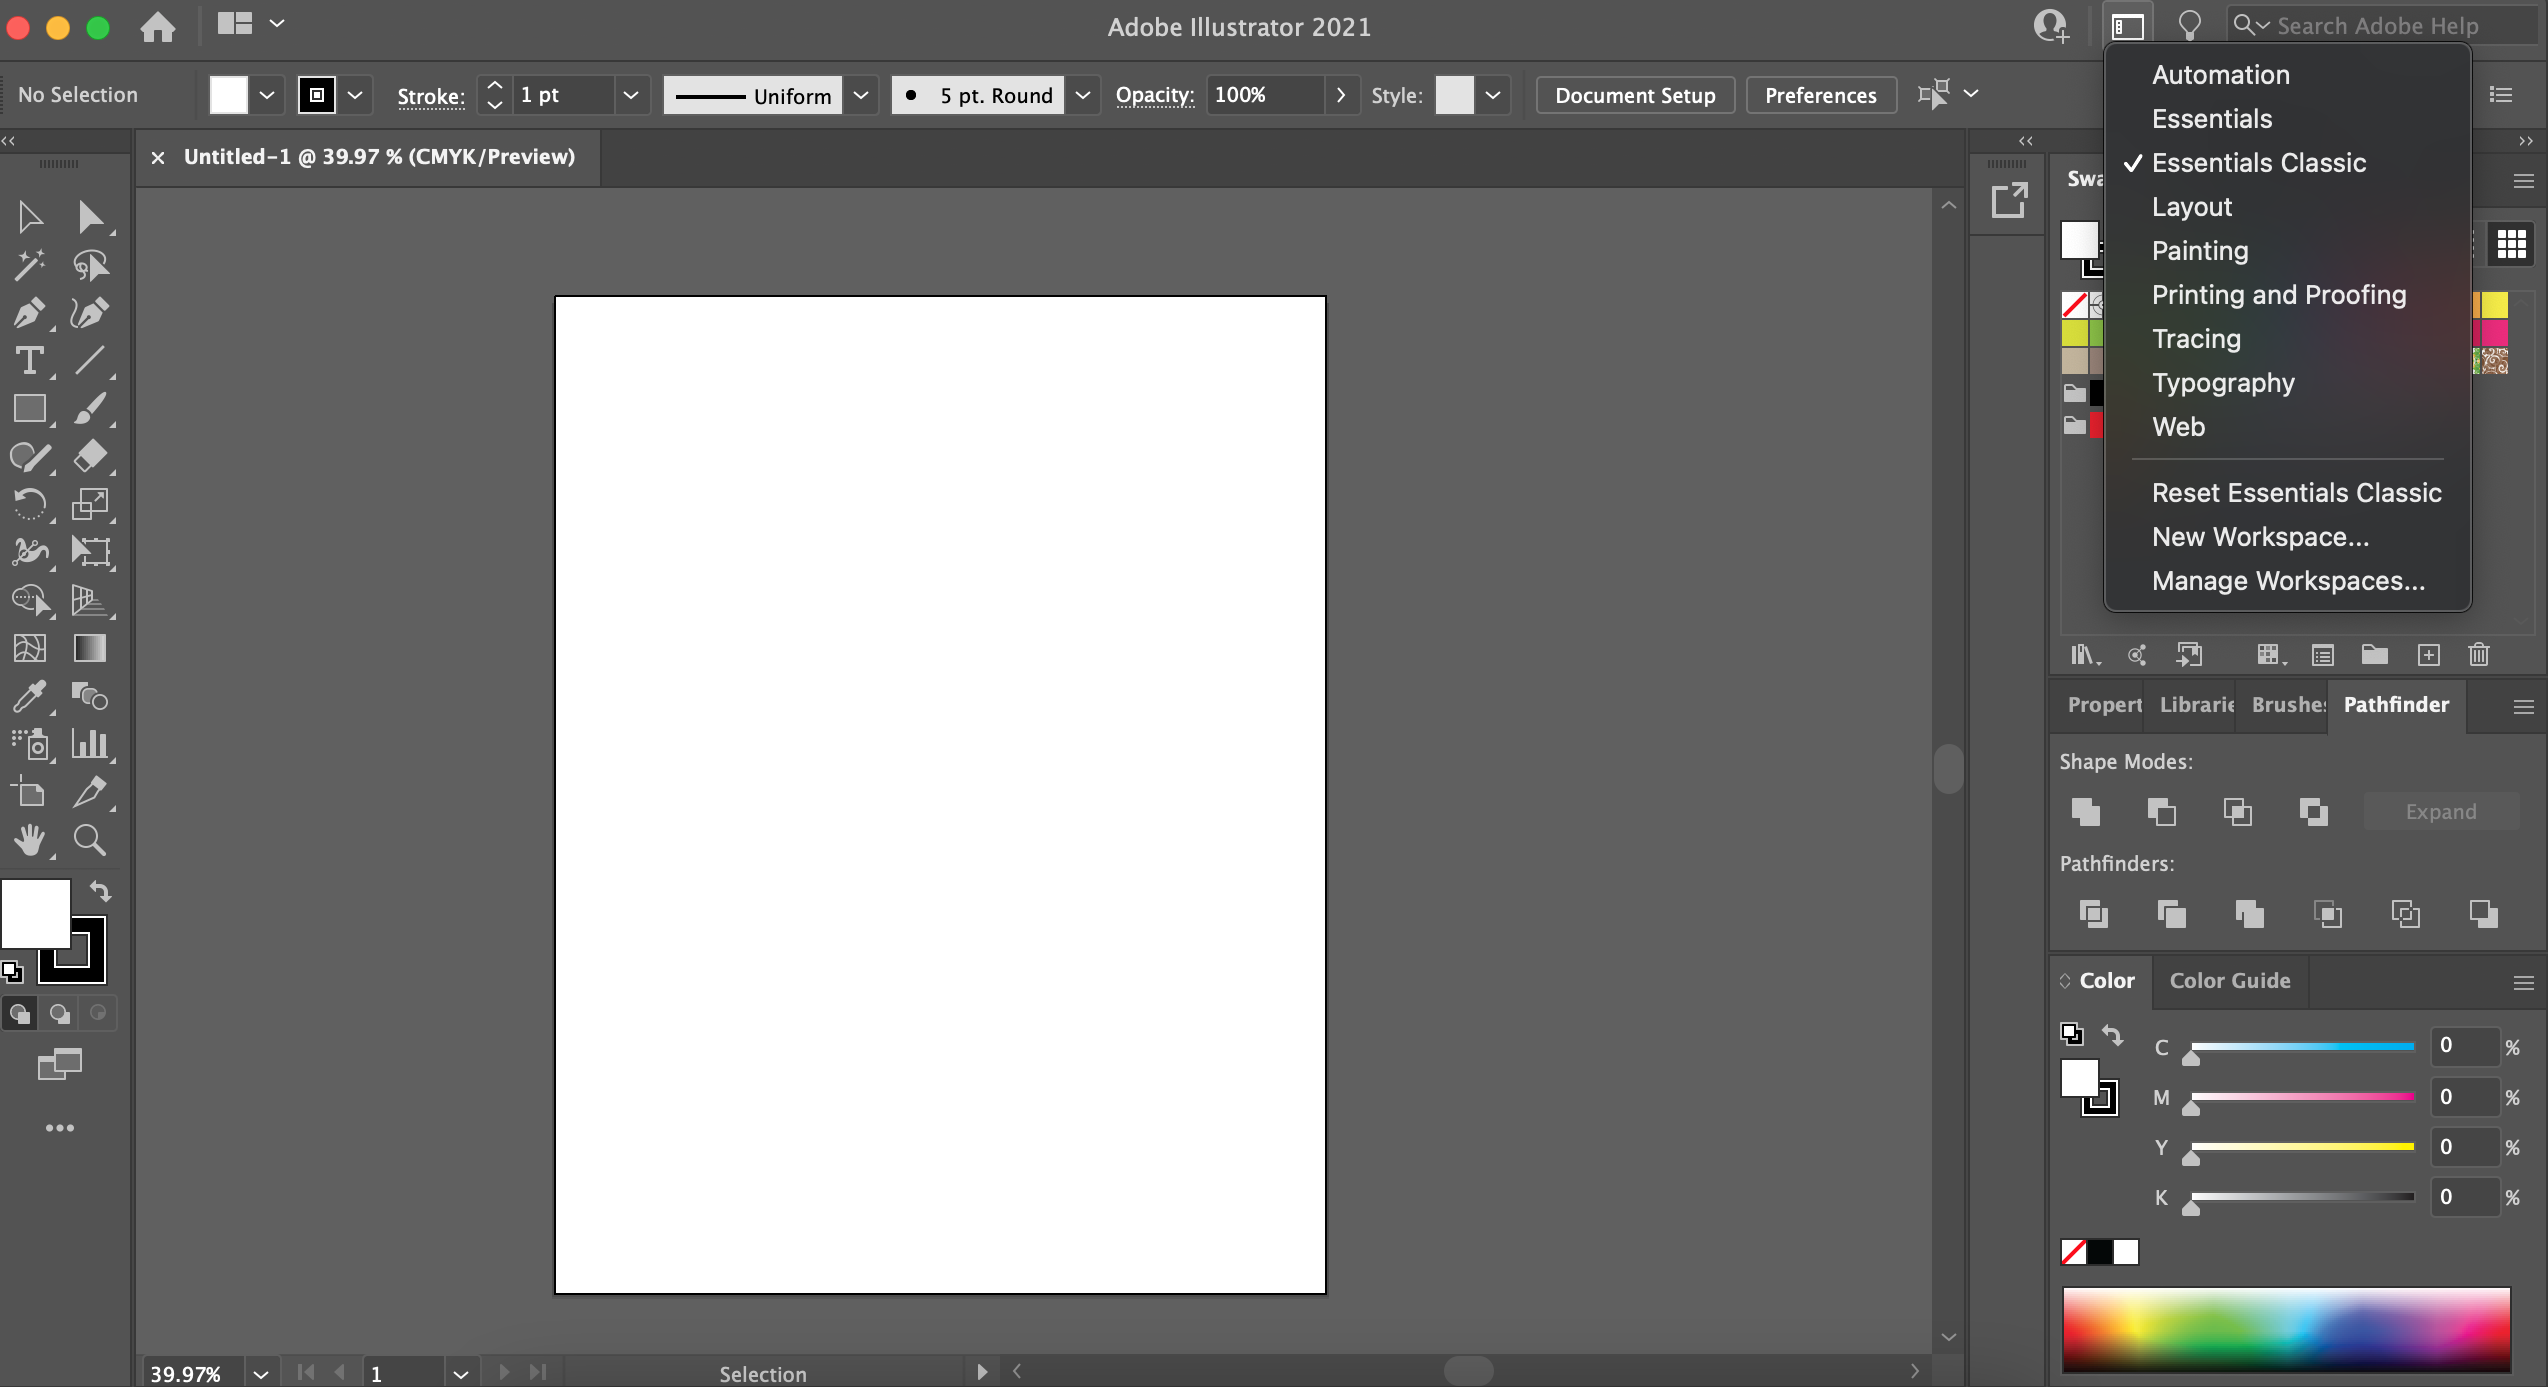
Task: Select the Magic Wand tool
Action: 30,265
